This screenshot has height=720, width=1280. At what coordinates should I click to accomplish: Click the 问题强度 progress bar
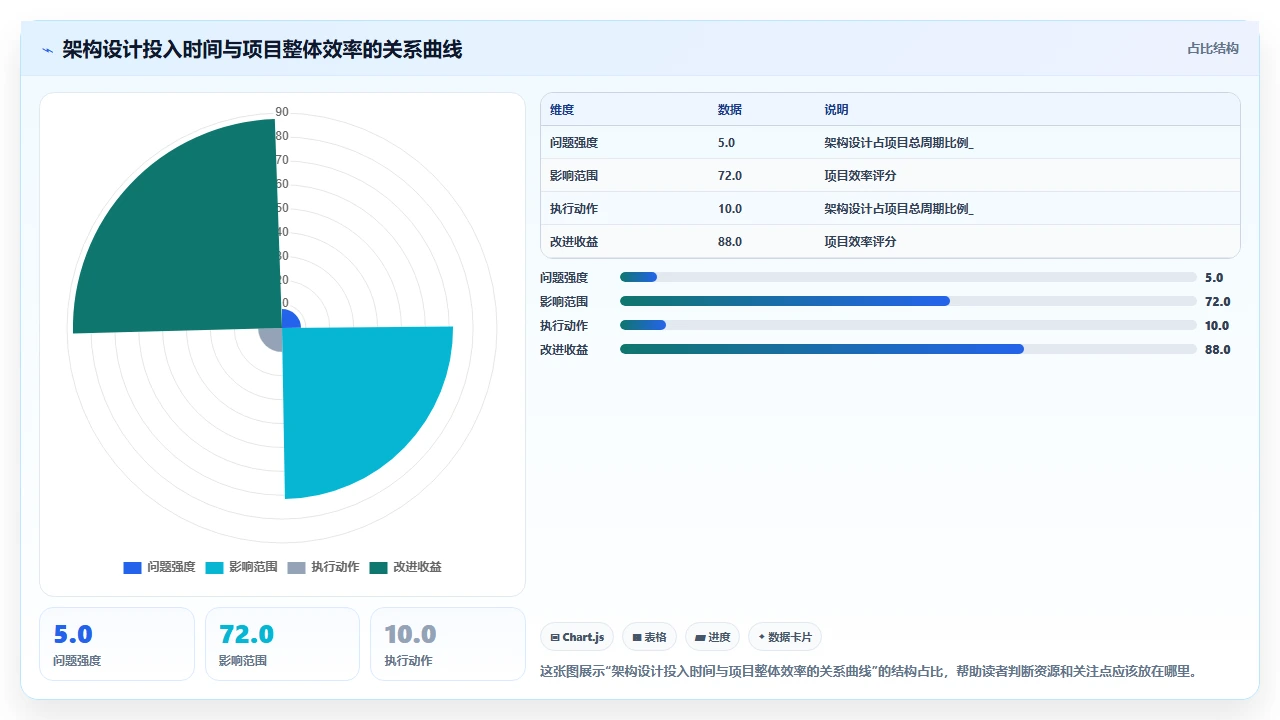pos(908,277)
